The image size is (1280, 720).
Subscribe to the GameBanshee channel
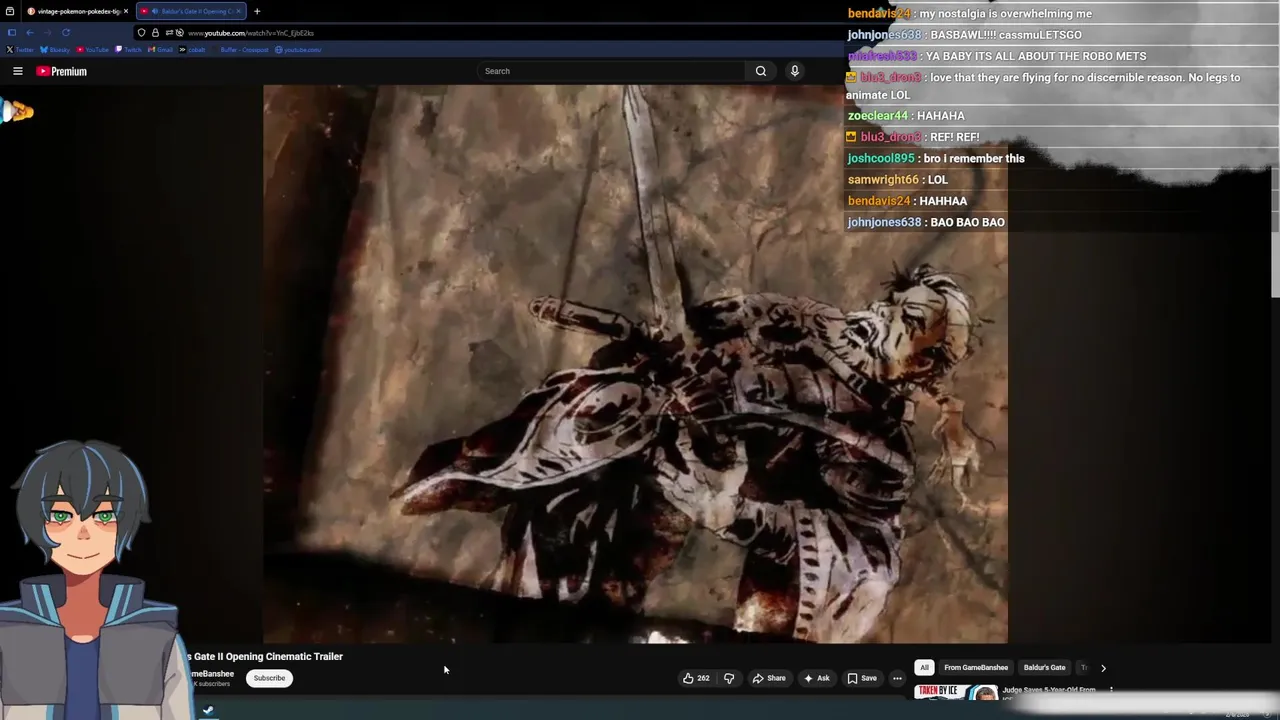[269, 678]
